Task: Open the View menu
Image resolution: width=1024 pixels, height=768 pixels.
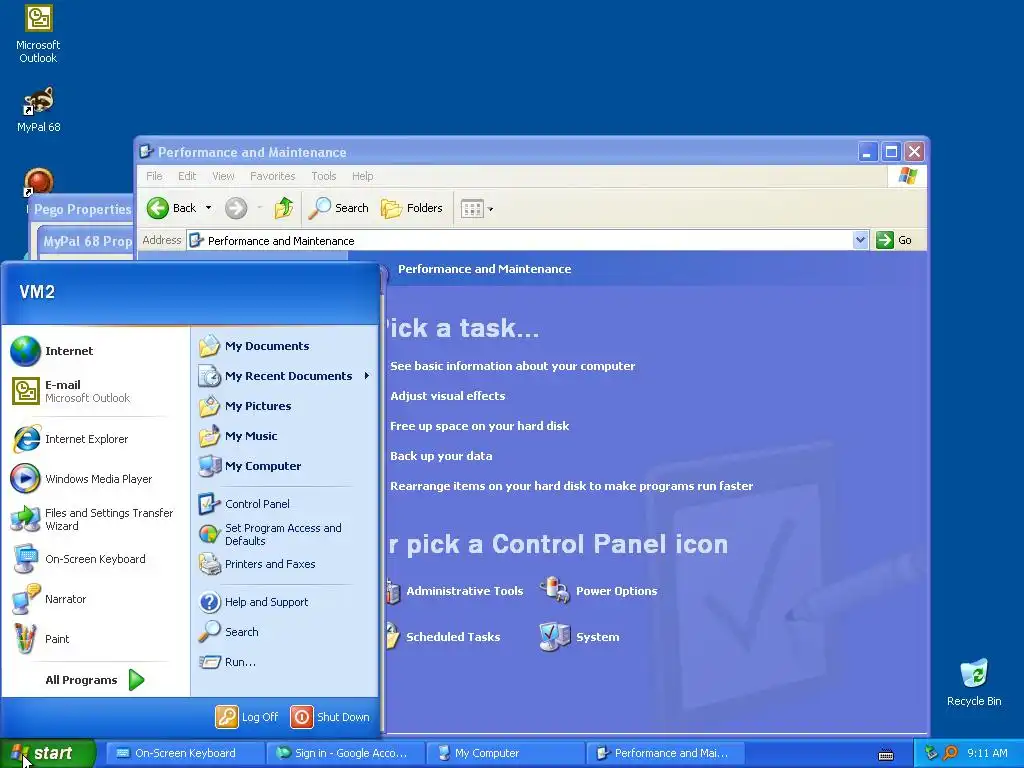Action: pos(223,176)
